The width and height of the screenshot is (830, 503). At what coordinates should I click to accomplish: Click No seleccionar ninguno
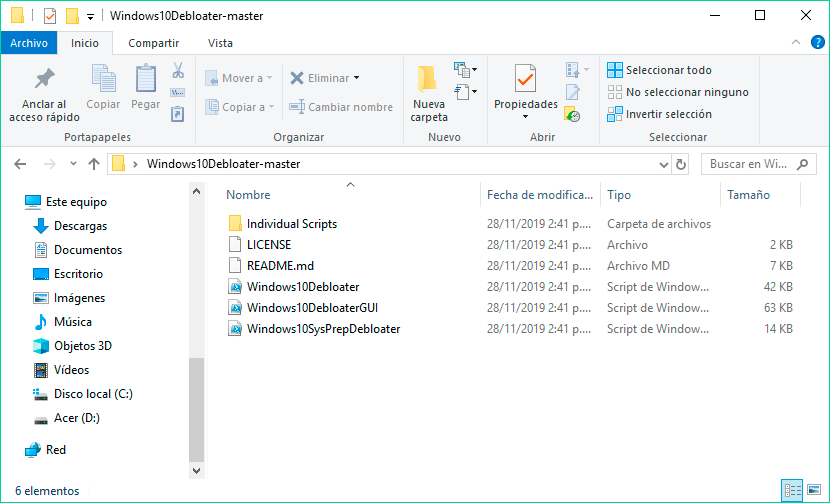[x=678, y=92]
